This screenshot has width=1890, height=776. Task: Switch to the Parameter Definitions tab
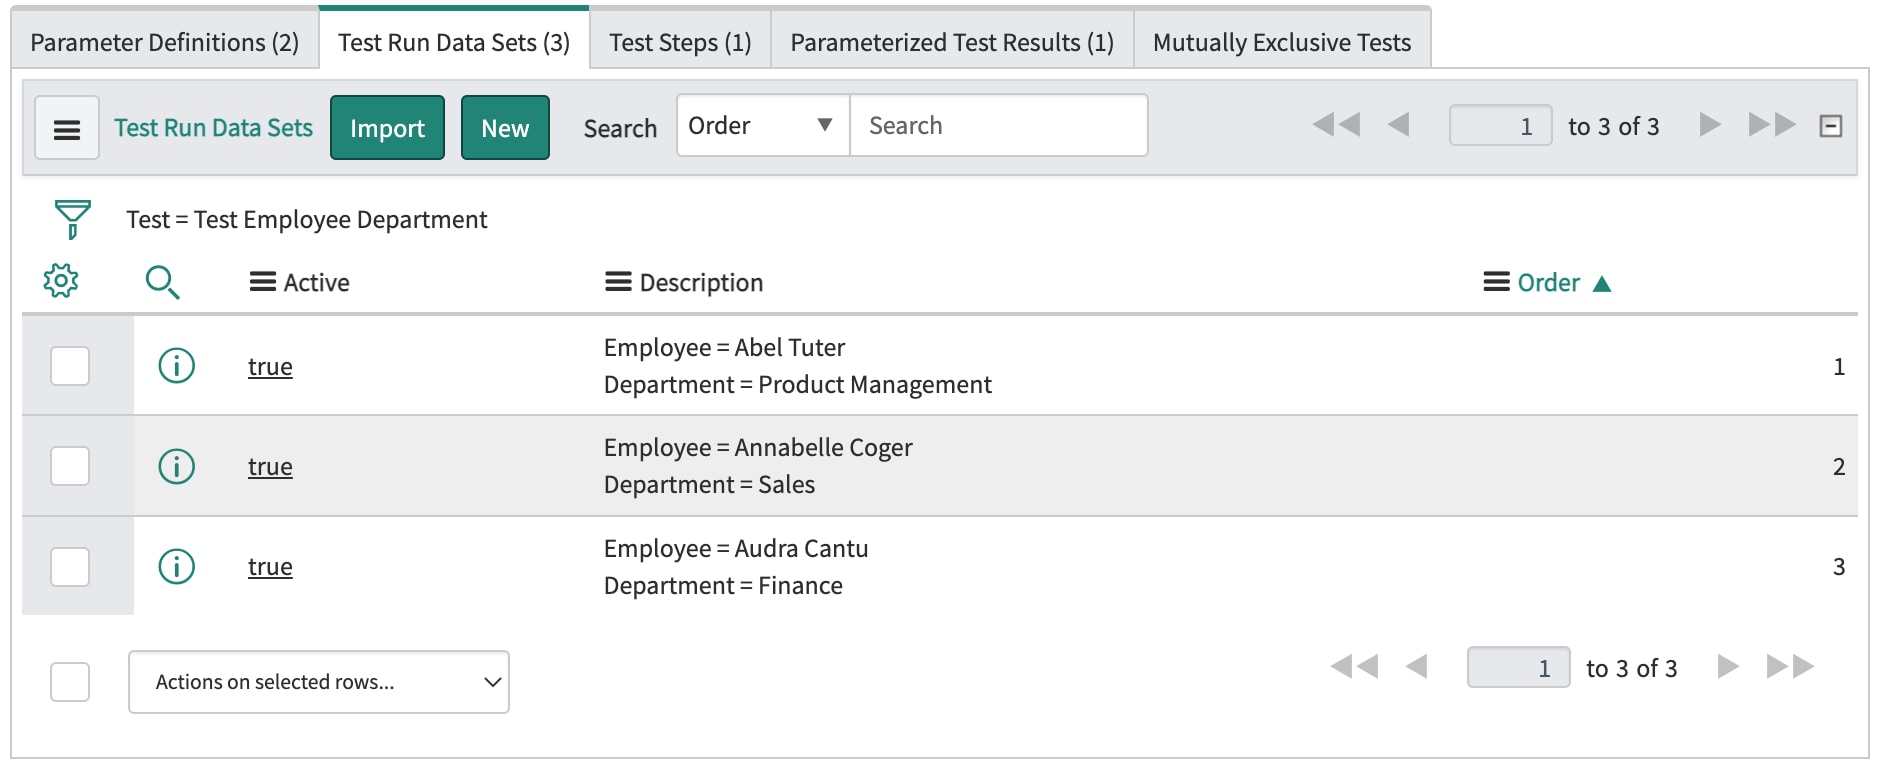(165, 42)
